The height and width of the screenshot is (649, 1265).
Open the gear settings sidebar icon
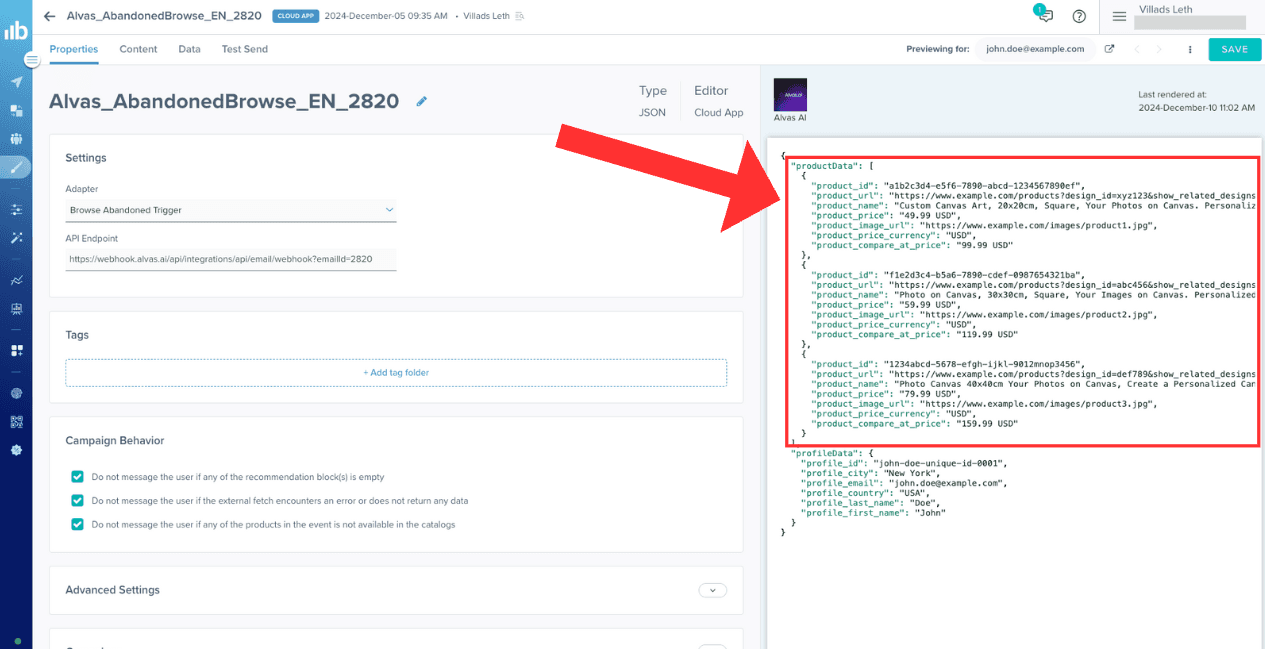[x=16, y=450]
